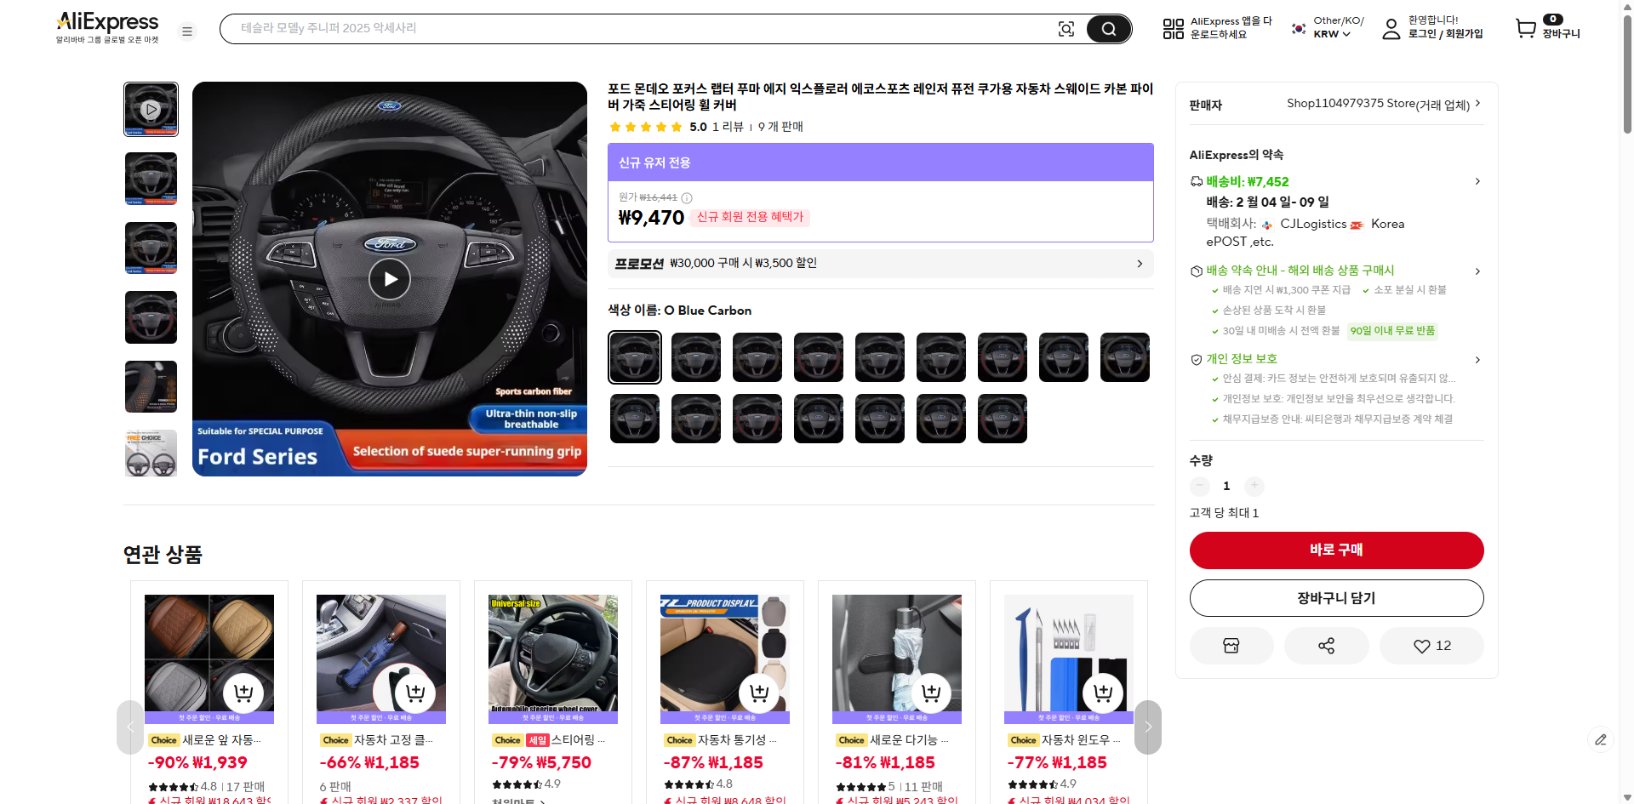Viewport: 1634px width, 804px height.
Task: Click the product title text
Action: coord(880,97)
